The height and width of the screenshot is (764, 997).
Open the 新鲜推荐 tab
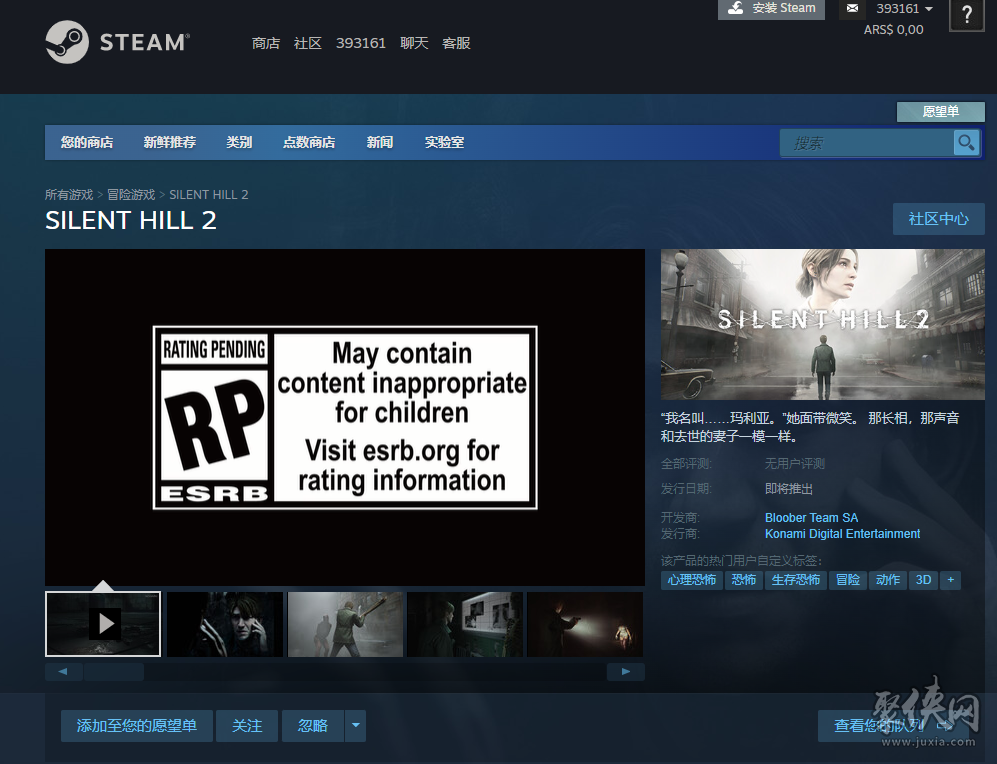pos(170,142)
